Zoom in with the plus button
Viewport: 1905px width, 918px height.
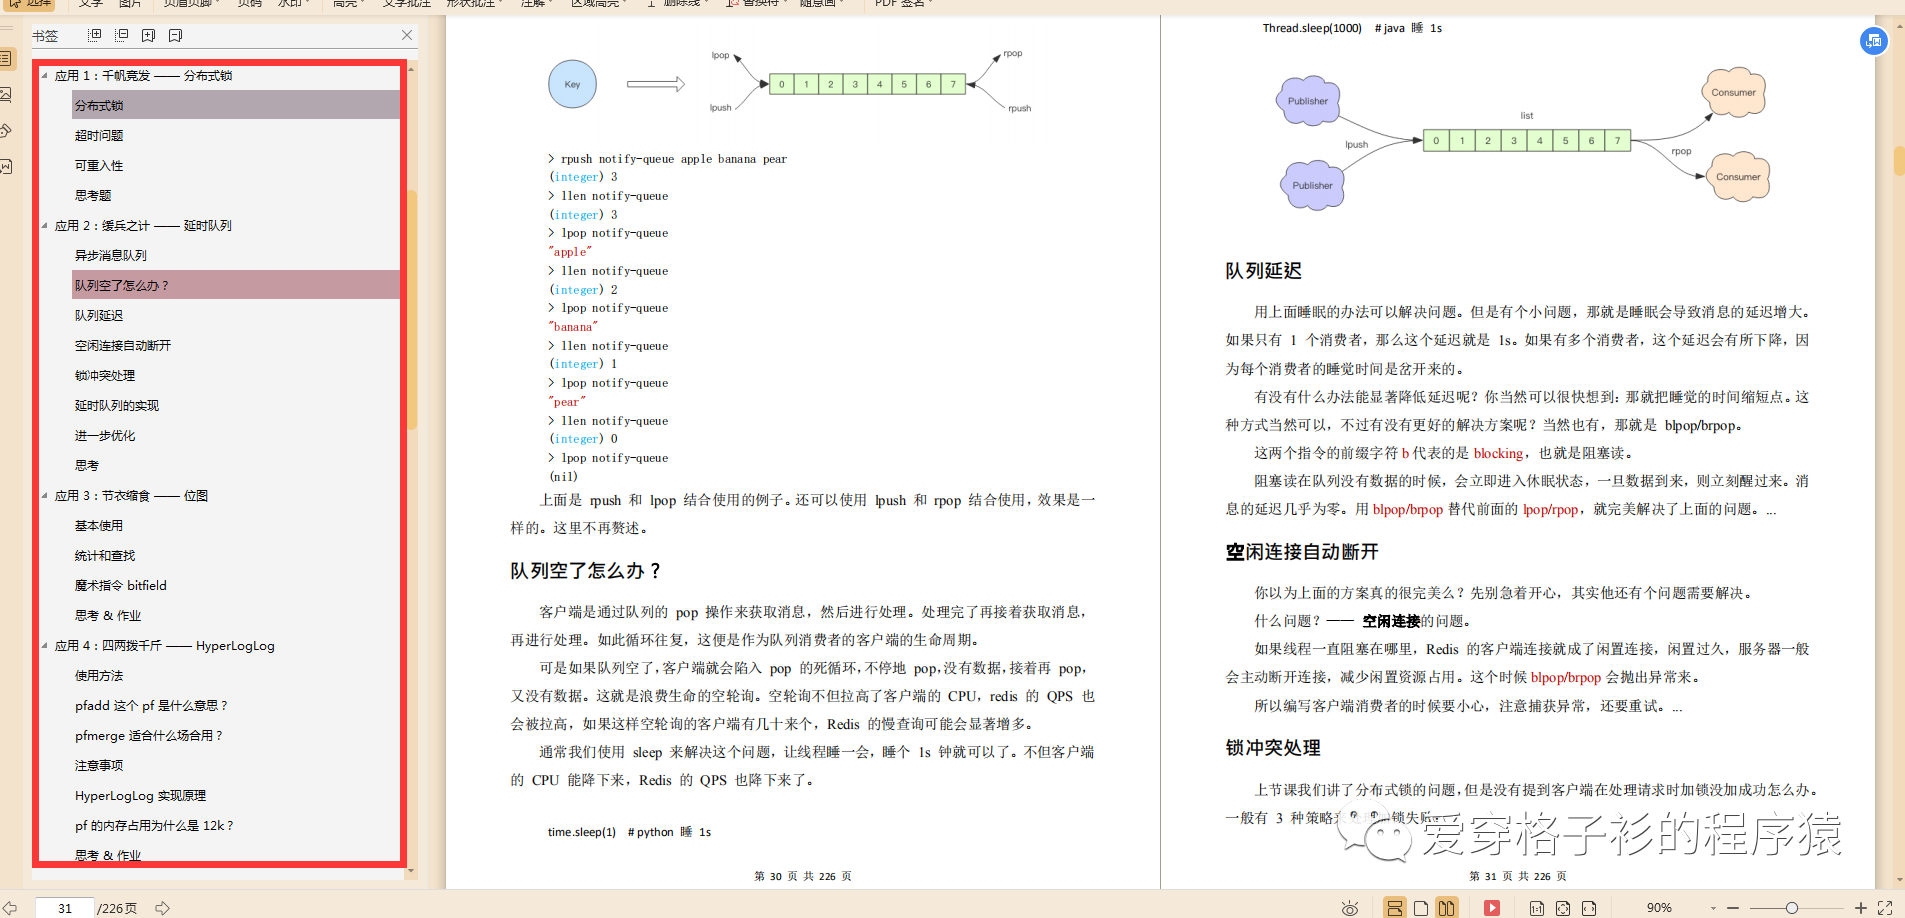(1861, 908)
